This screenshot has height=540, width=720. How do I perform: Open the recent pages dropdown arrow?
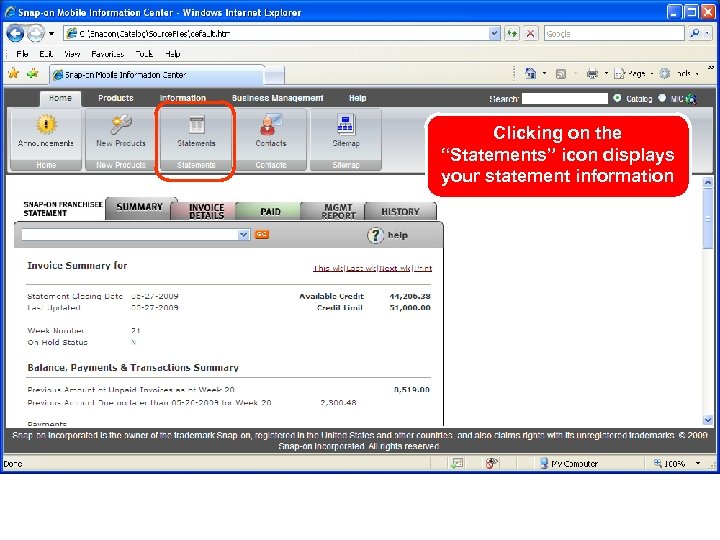tap(51, 34)
